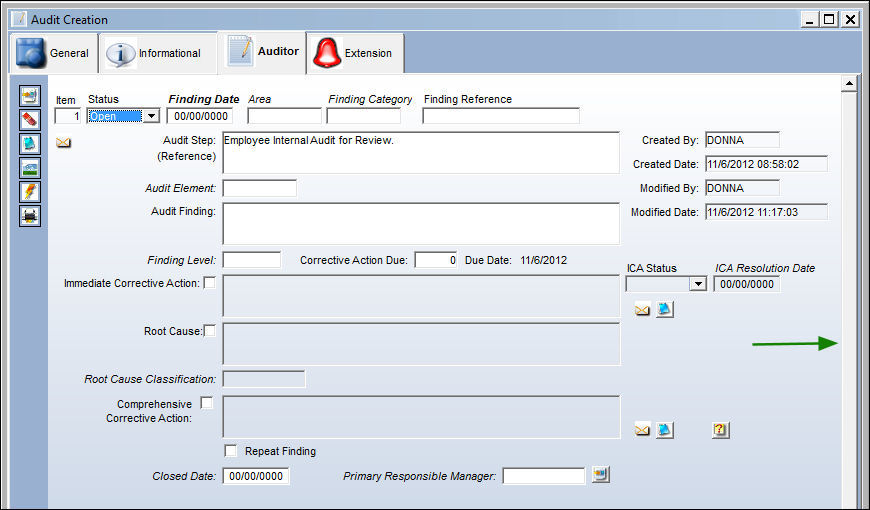Click the lightning bolt icon in the sidebar
870x510 pixels.
click(30, 191)
